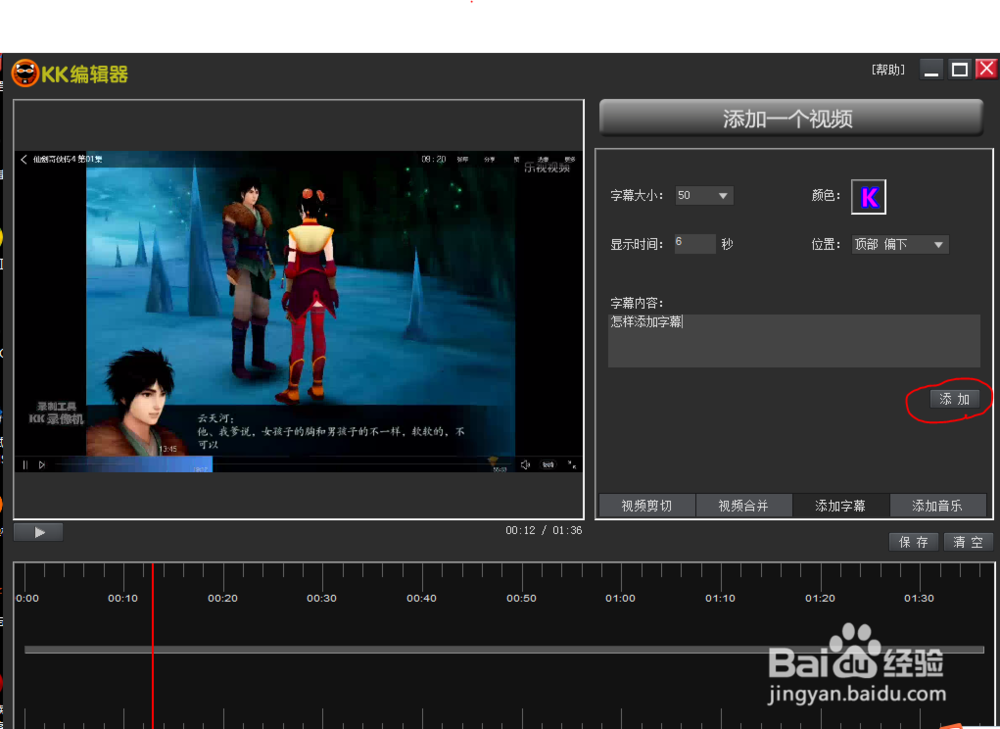
Task: Click inside the 字幕内容 text area
Action: point(794,341)
